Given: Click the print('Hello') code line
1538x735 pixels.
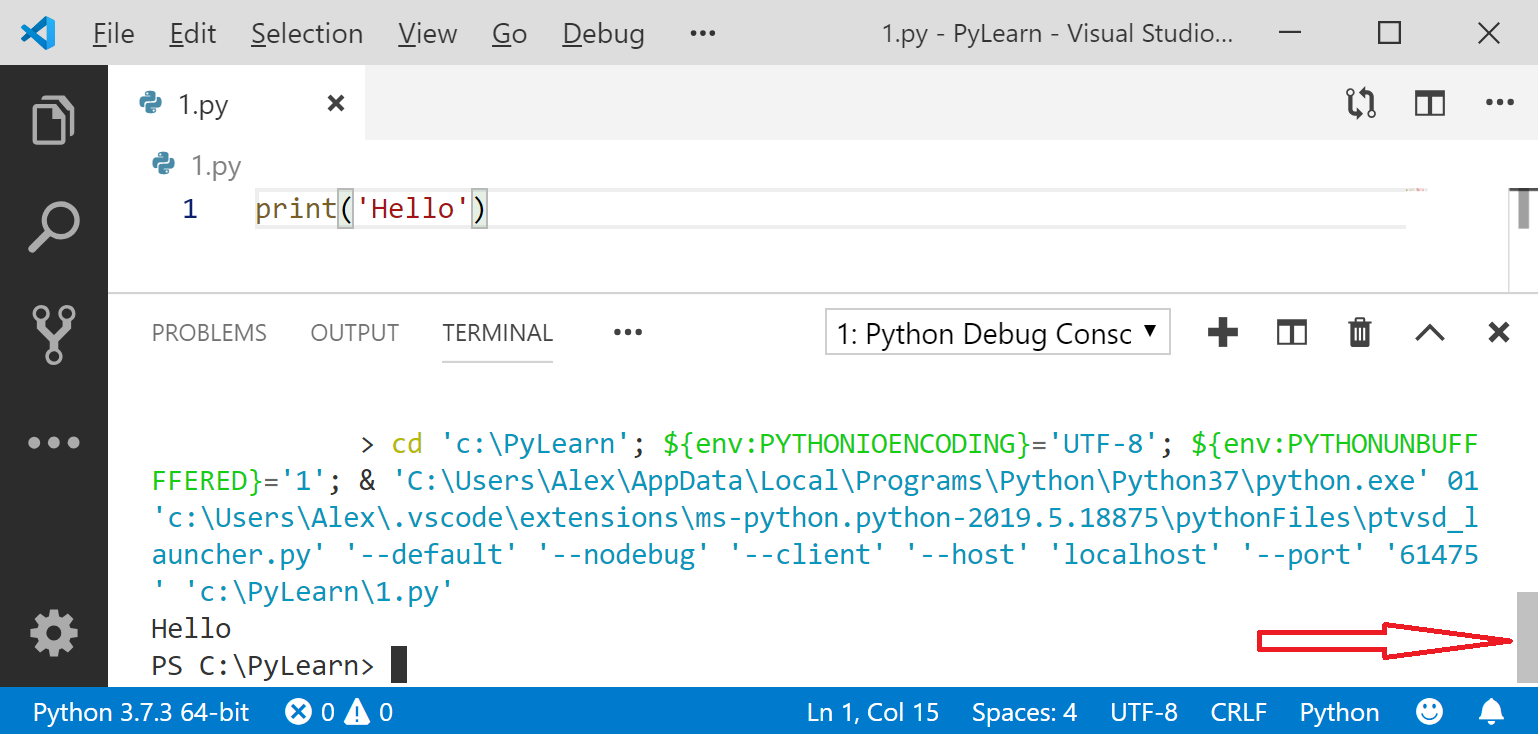Looking at the screenshot, I should 371,209.
